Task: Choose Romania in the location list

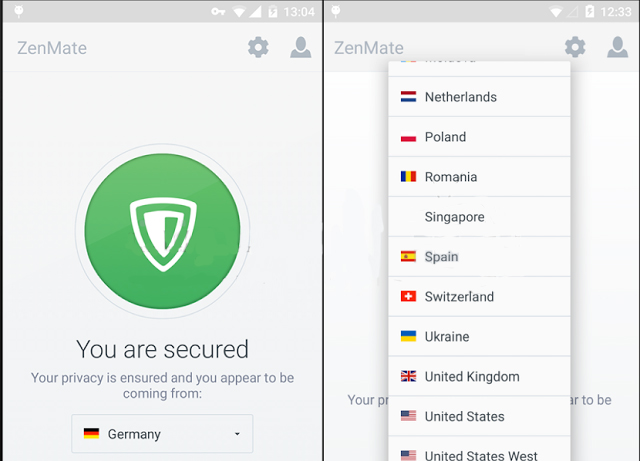Action: 479,177
